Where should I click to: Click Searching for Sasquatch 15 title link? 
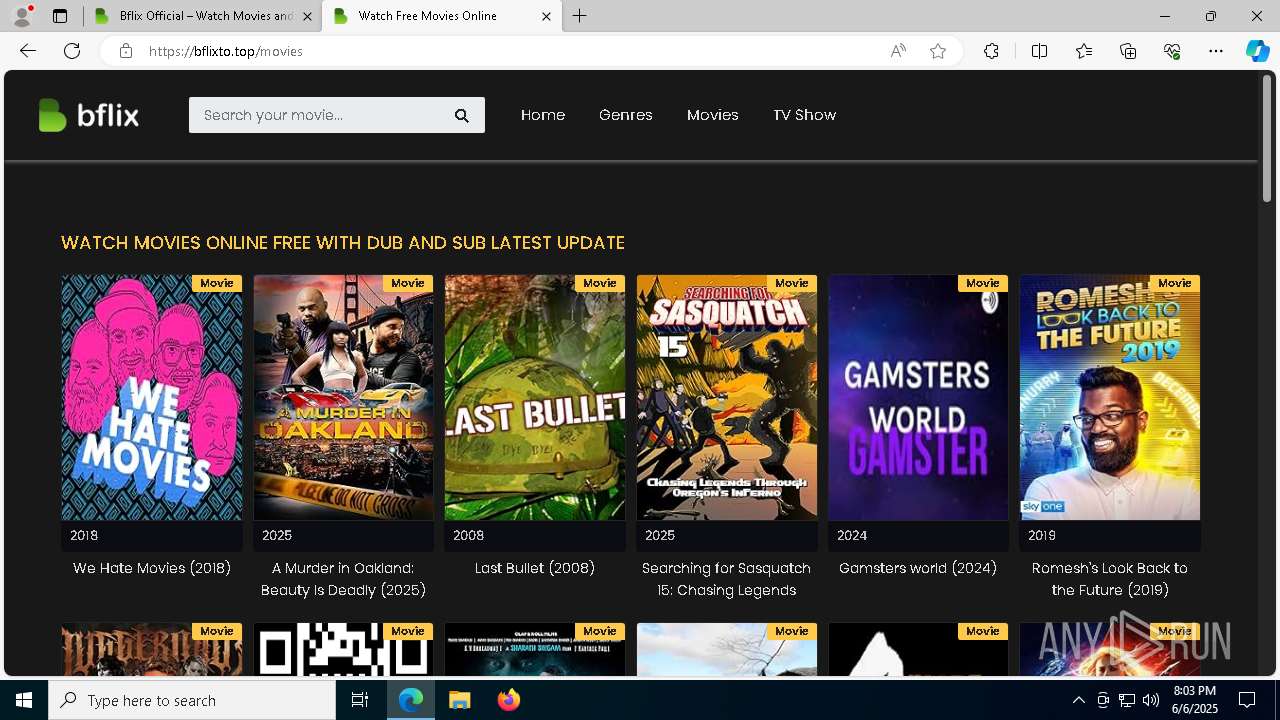coord(727,579)
